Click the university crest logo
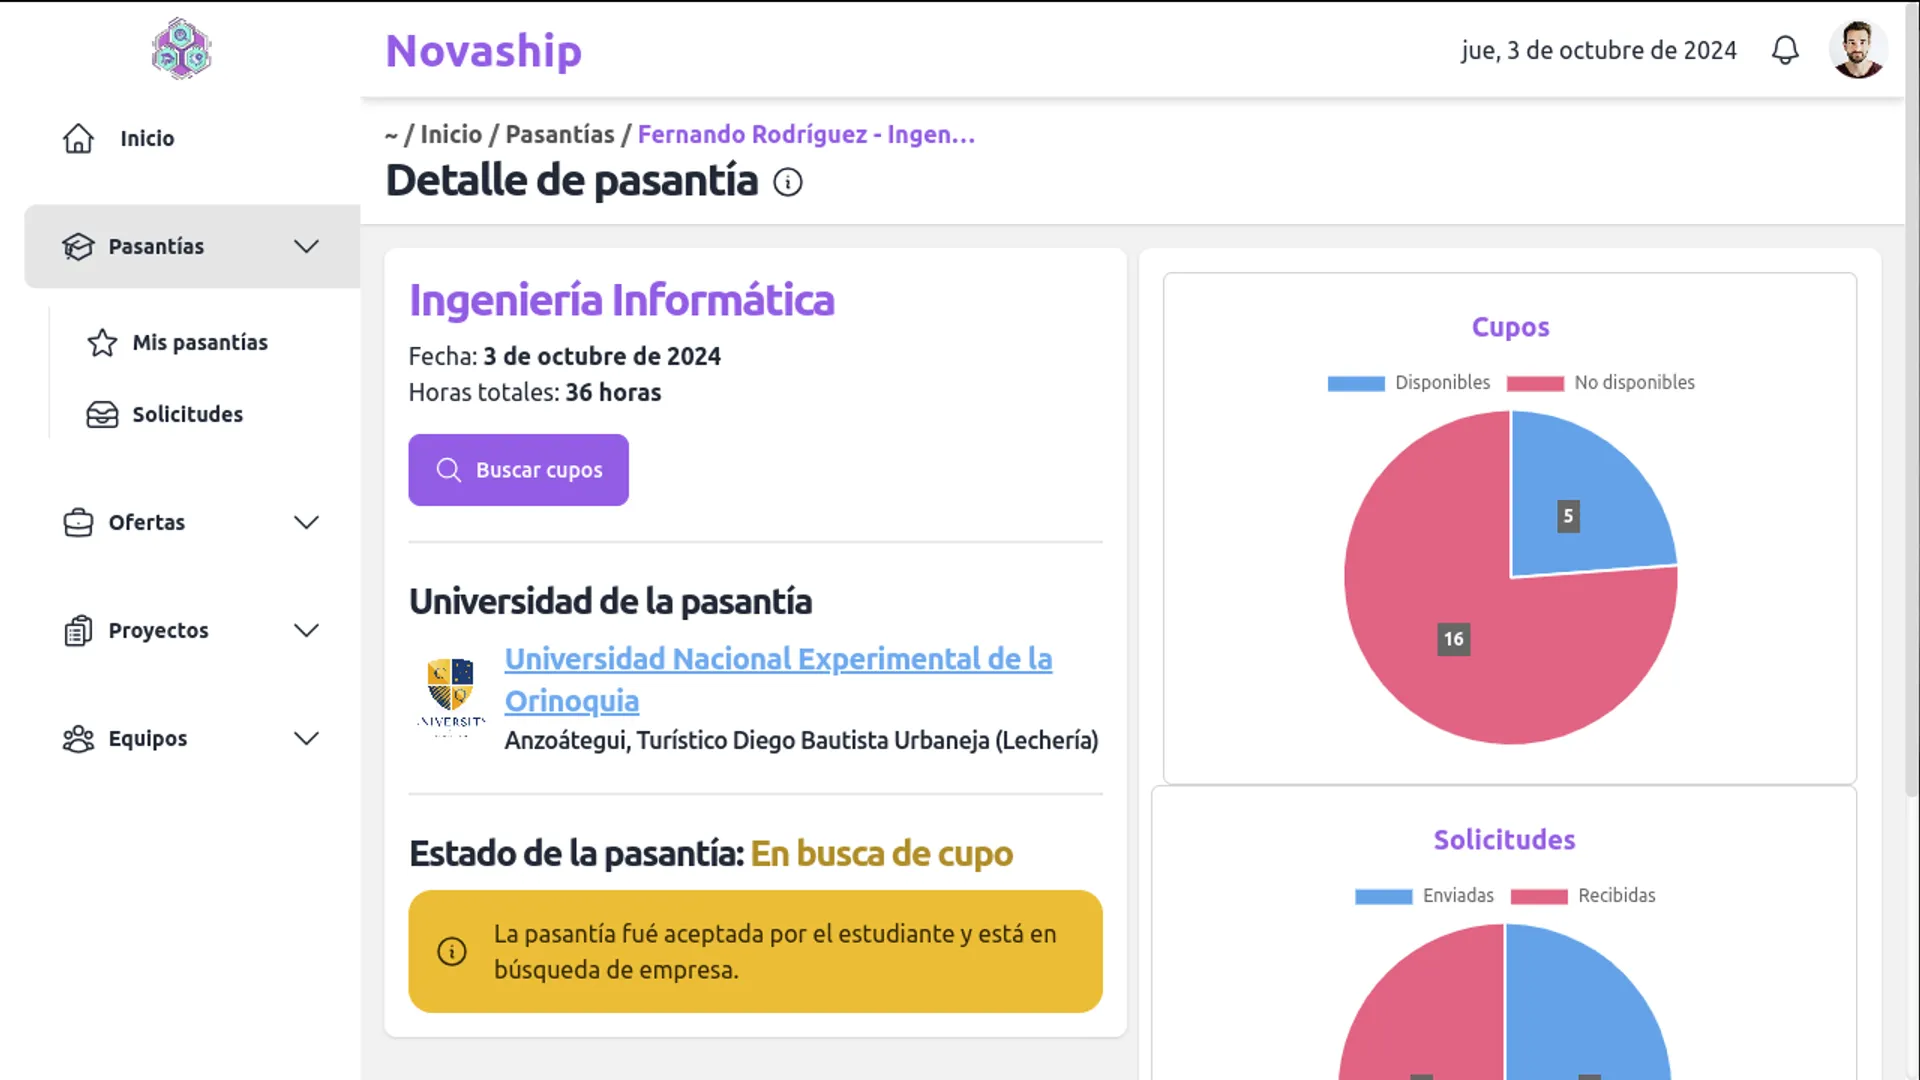This screenshot has height=1080, width=1920. pyautogui.click(x=451, y=697)
